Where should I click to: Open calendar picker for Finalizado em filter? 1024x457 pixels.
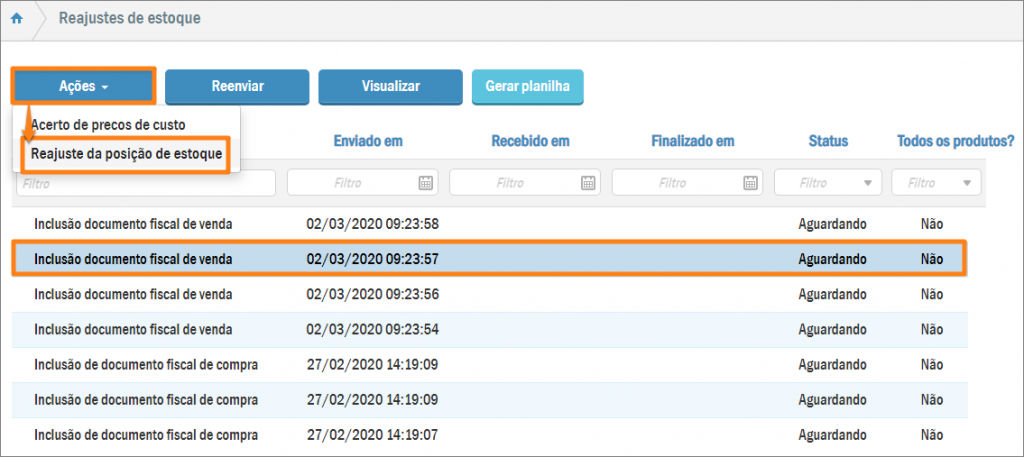tap(749, 183)
